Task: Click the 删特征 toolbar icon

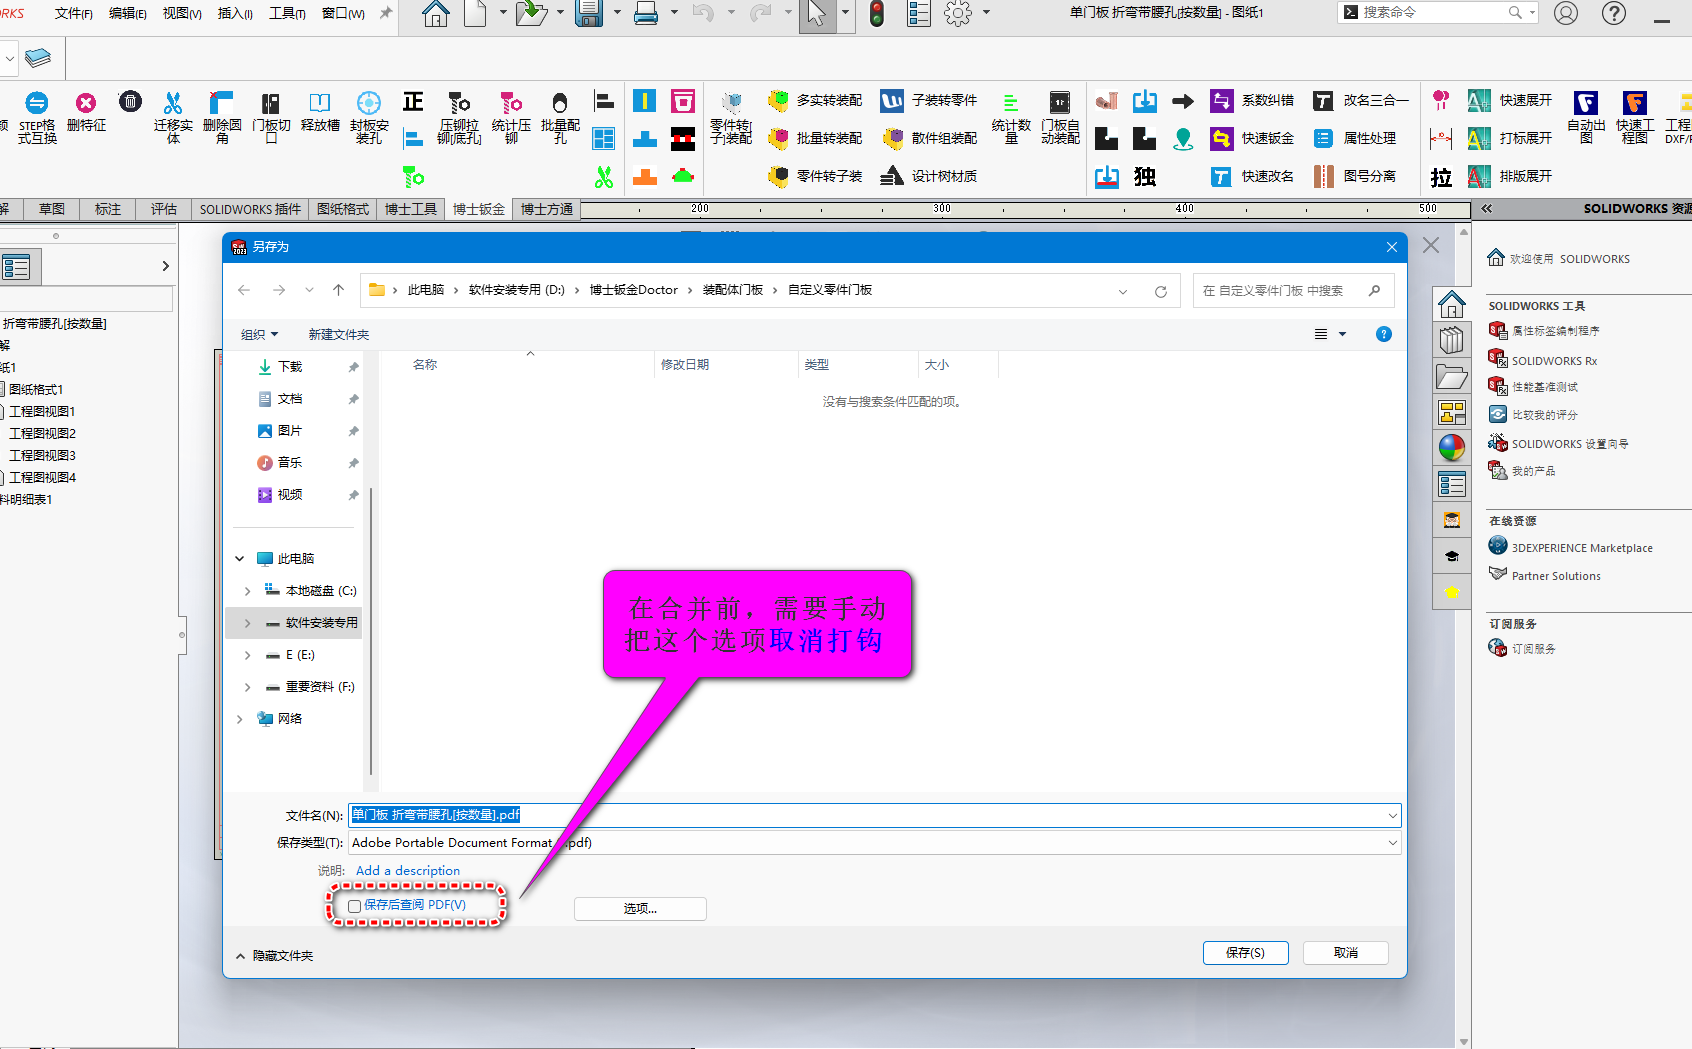Action: click(86, 103)
